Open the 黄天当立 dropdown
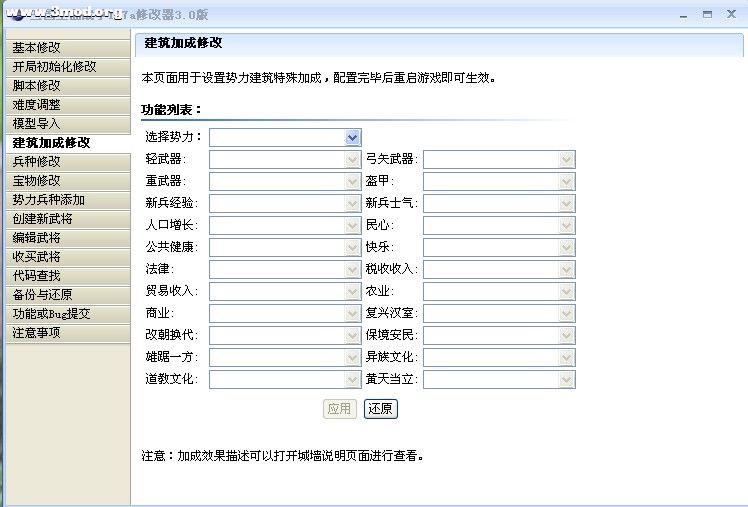Viewport: 748px width, 507px height. point(498,379)
